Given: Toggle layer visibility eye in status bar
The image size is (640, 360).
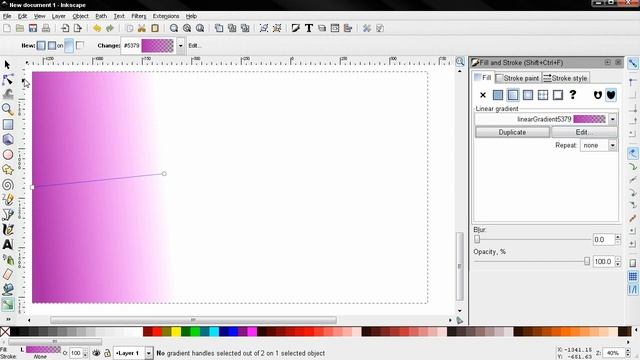Looking at the screenshot, I should pyautogui.click(x=96, y=353).
